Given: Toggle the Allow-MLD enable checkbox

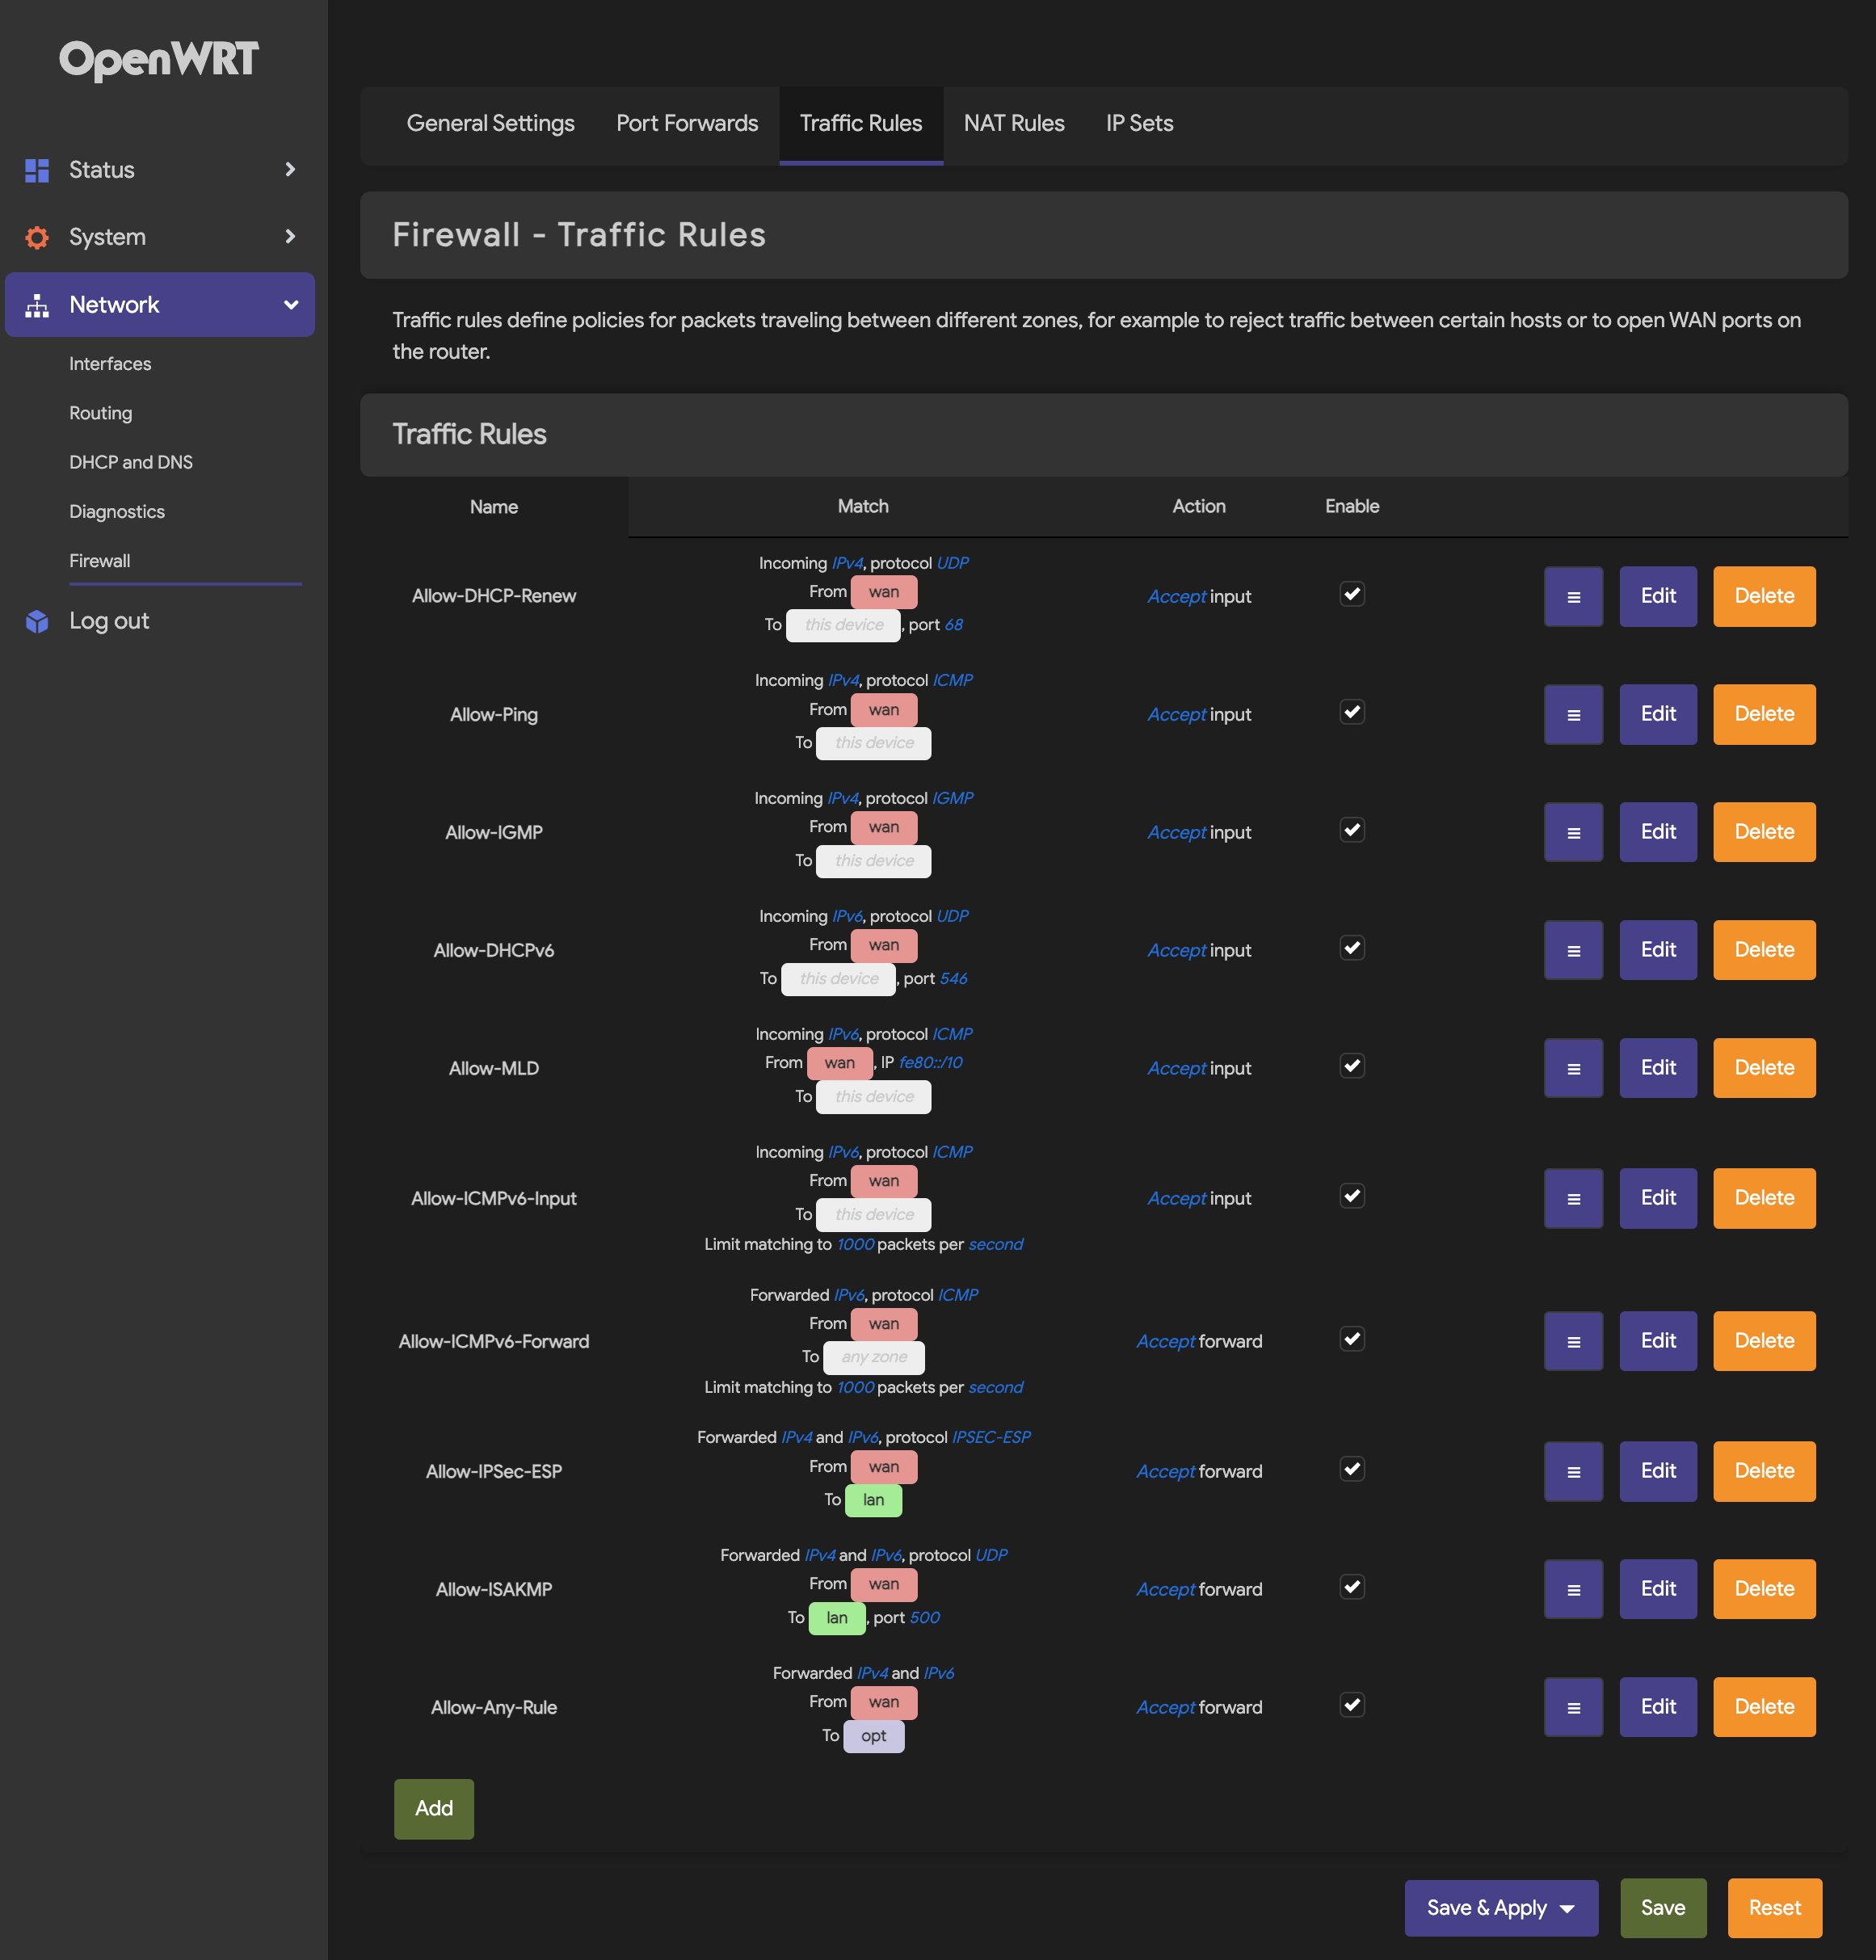Looking at the screenshot, I should (1352, 1066).
